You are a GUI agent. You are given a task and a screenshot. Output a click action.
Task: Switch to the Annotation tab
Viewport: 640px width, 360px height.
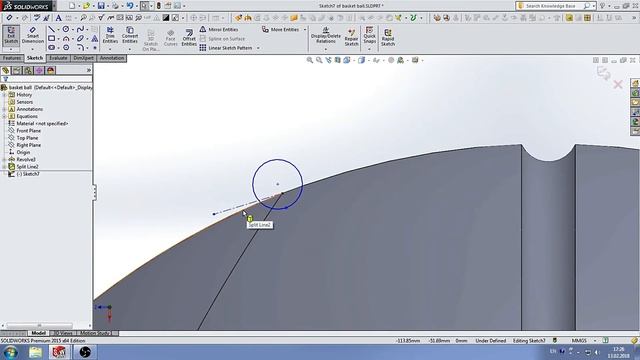click(x=112, y=58)
